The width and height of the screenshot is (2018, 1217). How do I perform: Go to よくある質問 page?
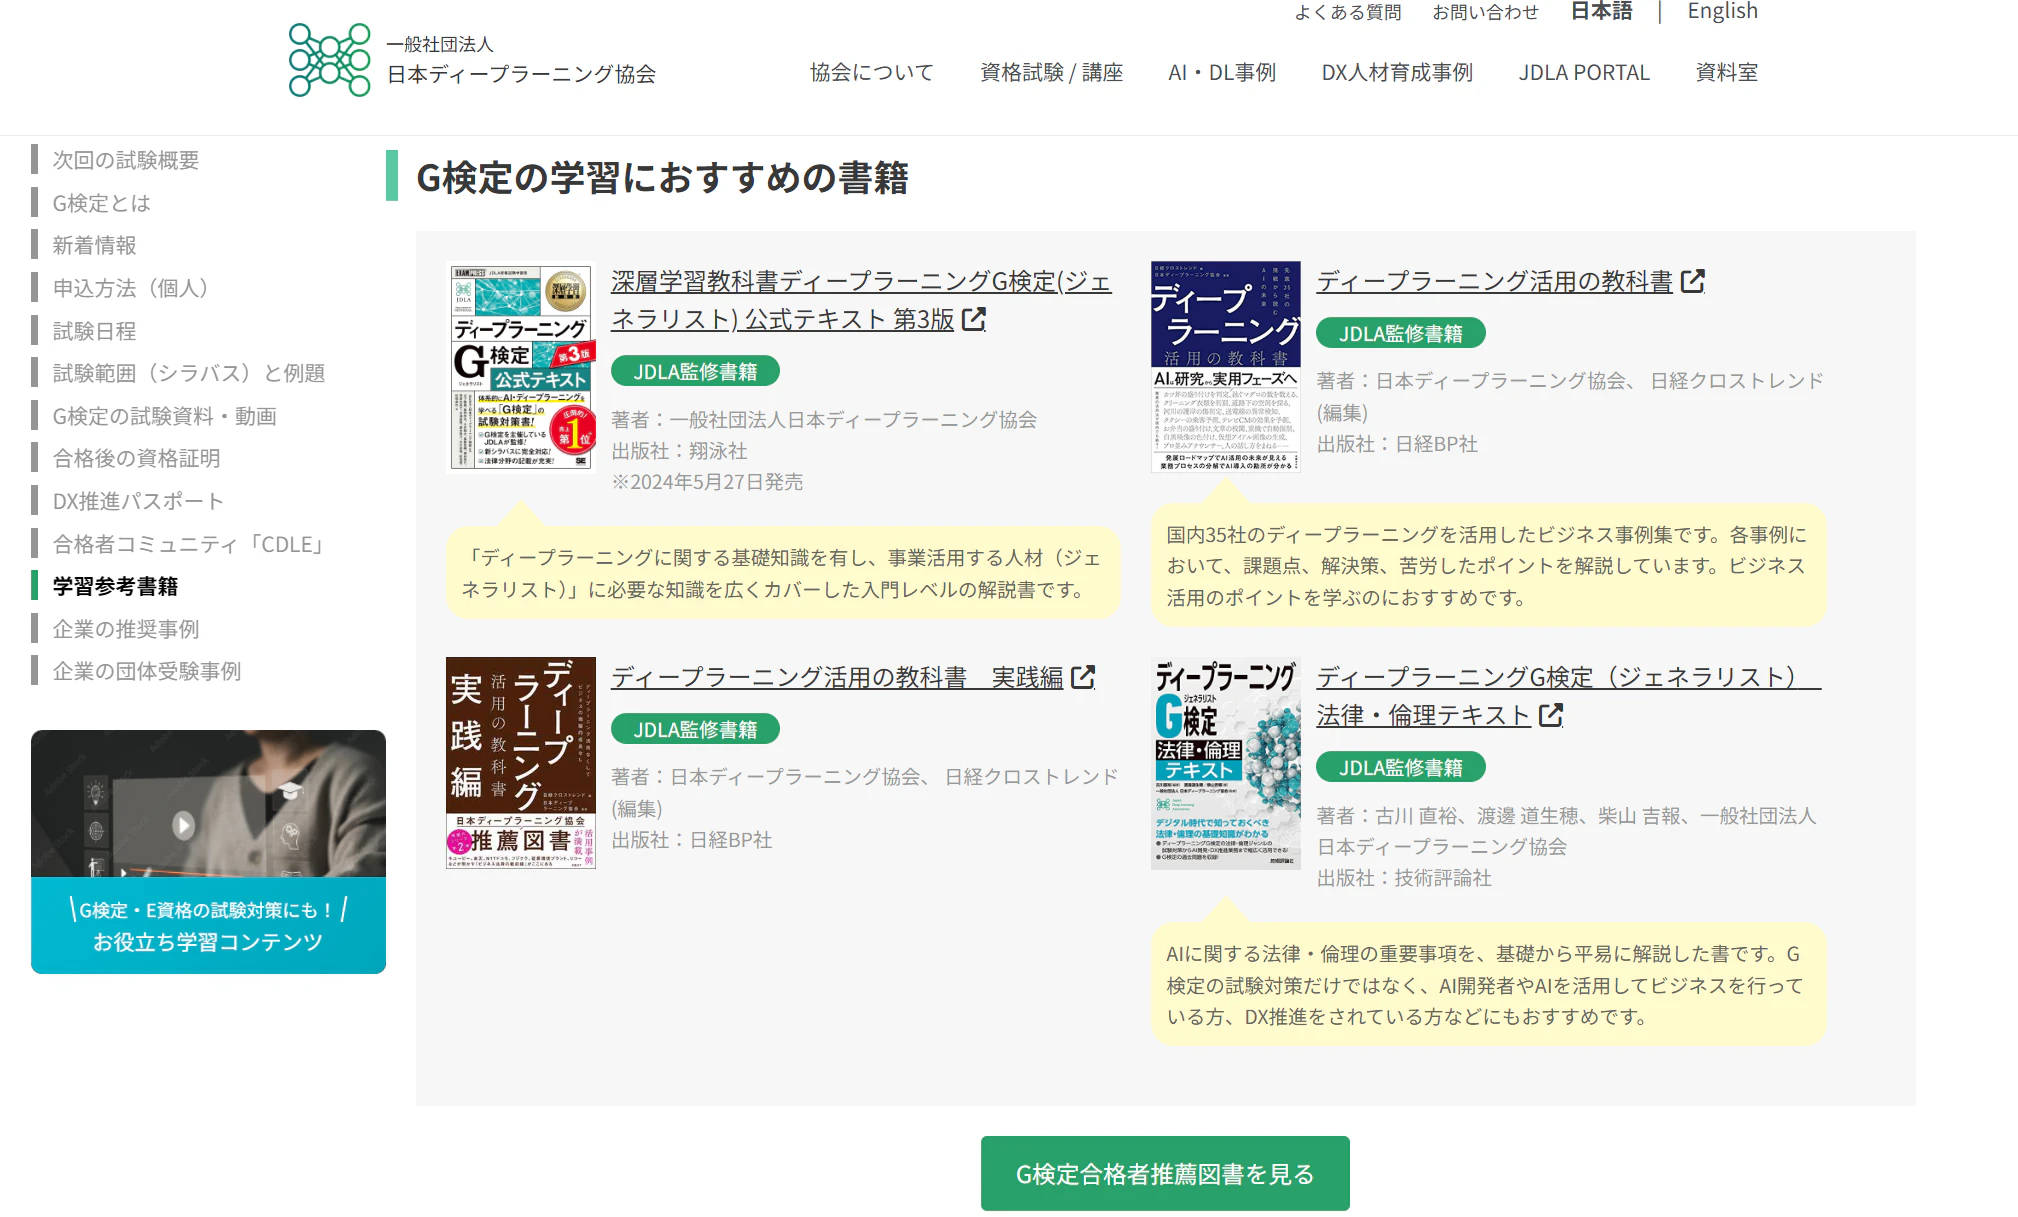[x=1348, y=12]
